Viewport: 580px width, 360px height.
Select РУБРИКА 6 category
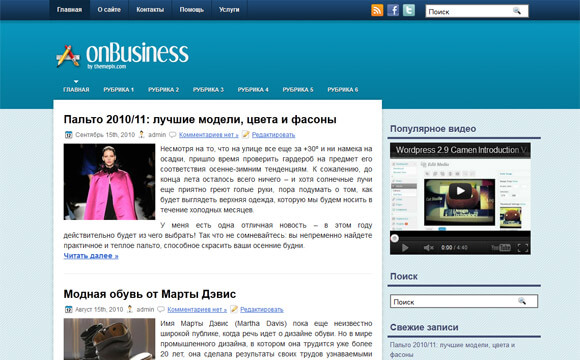(343, 90)
